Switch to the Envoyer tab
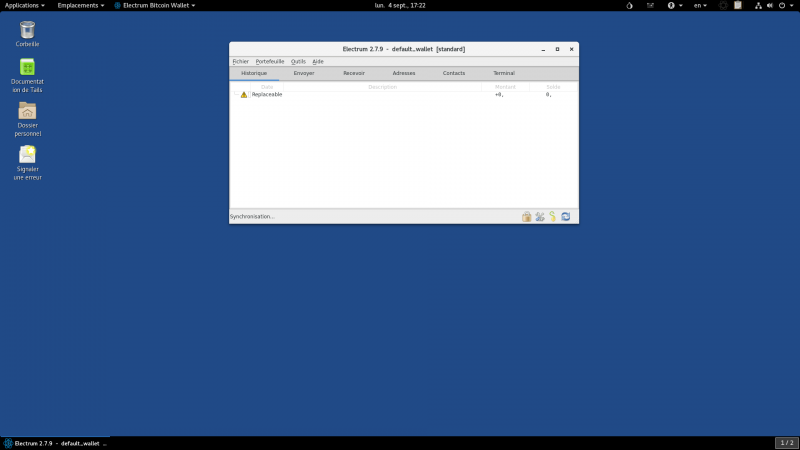 pos(304,73)
